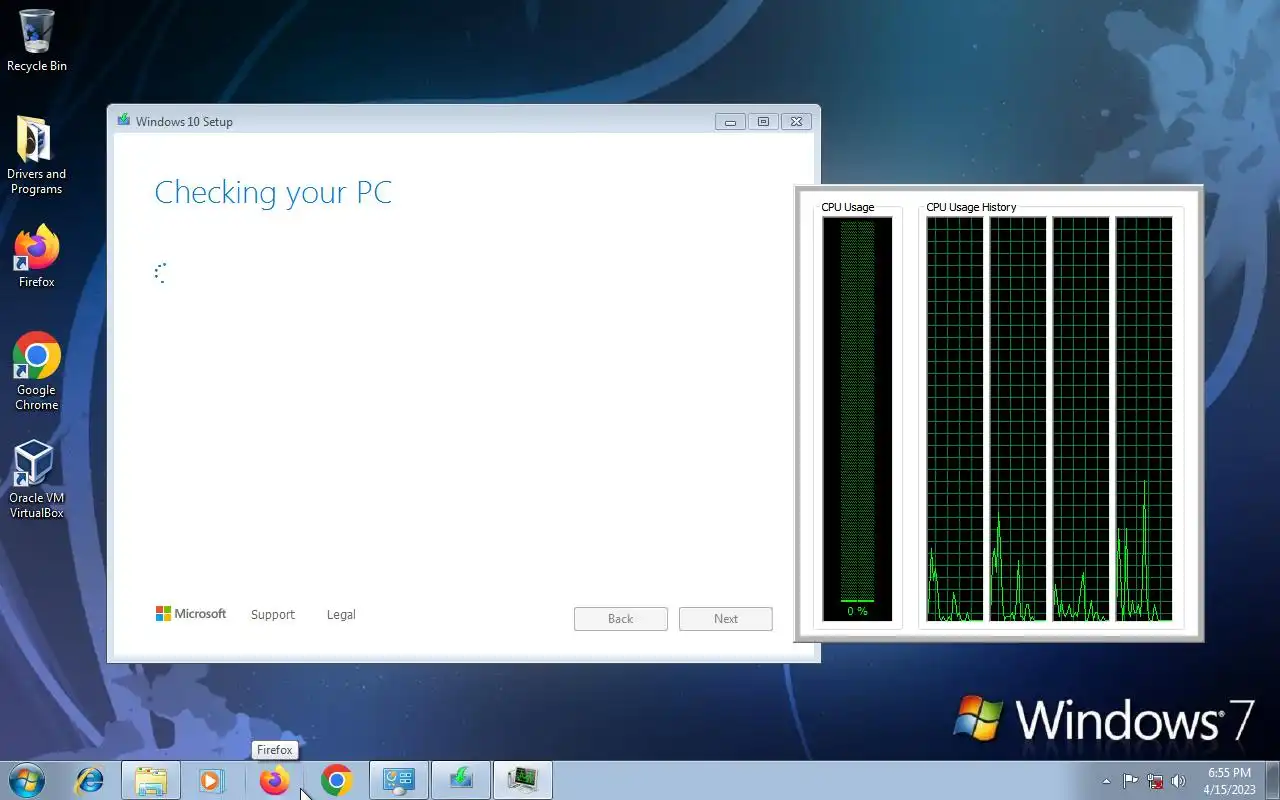Click the 'Checking your PC' heading
Screen dimensions: 1280x800
pyautogui.click(x=273, y=193)
